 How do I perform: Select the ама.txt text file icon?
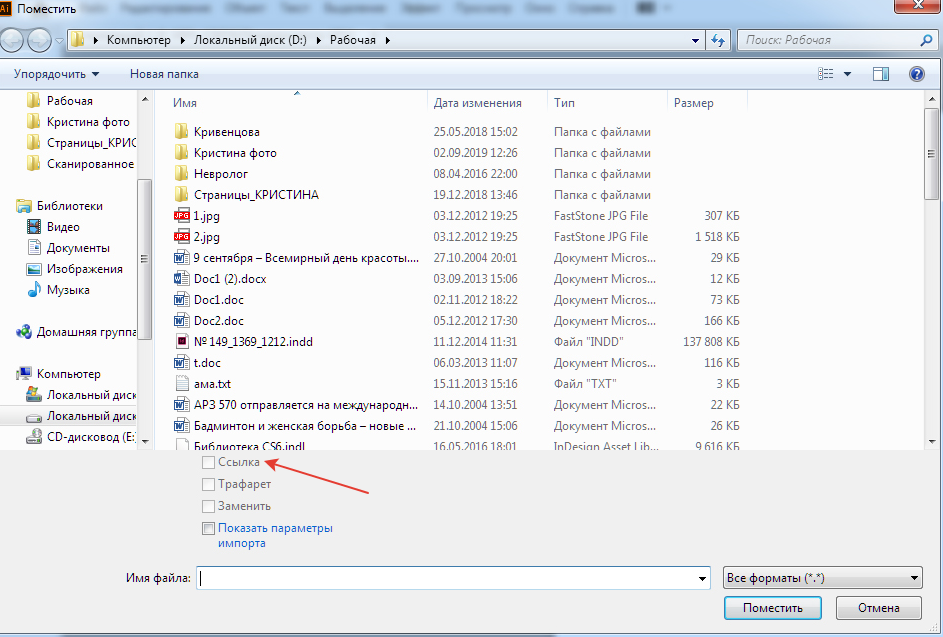coord(182,384)
